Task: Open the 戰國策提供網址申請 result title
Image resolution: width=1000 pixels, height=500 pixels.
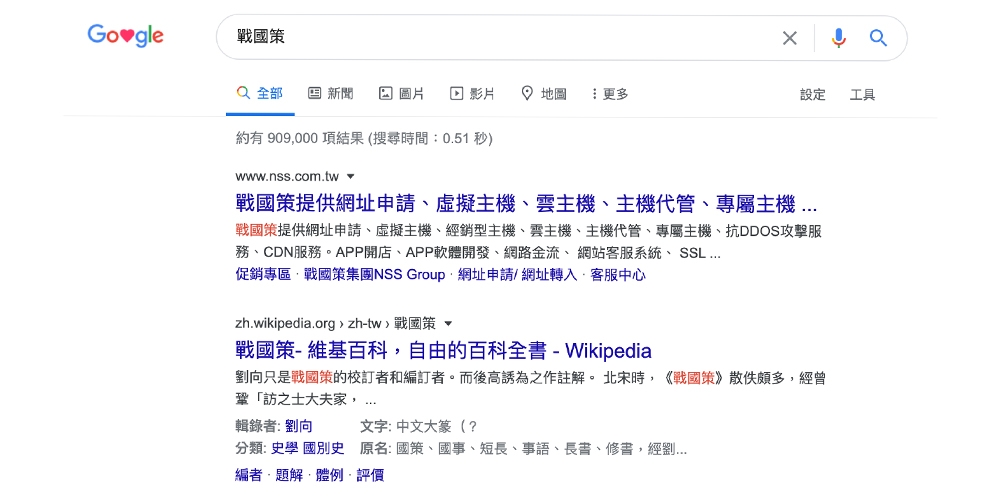Action: coord(526,205)
